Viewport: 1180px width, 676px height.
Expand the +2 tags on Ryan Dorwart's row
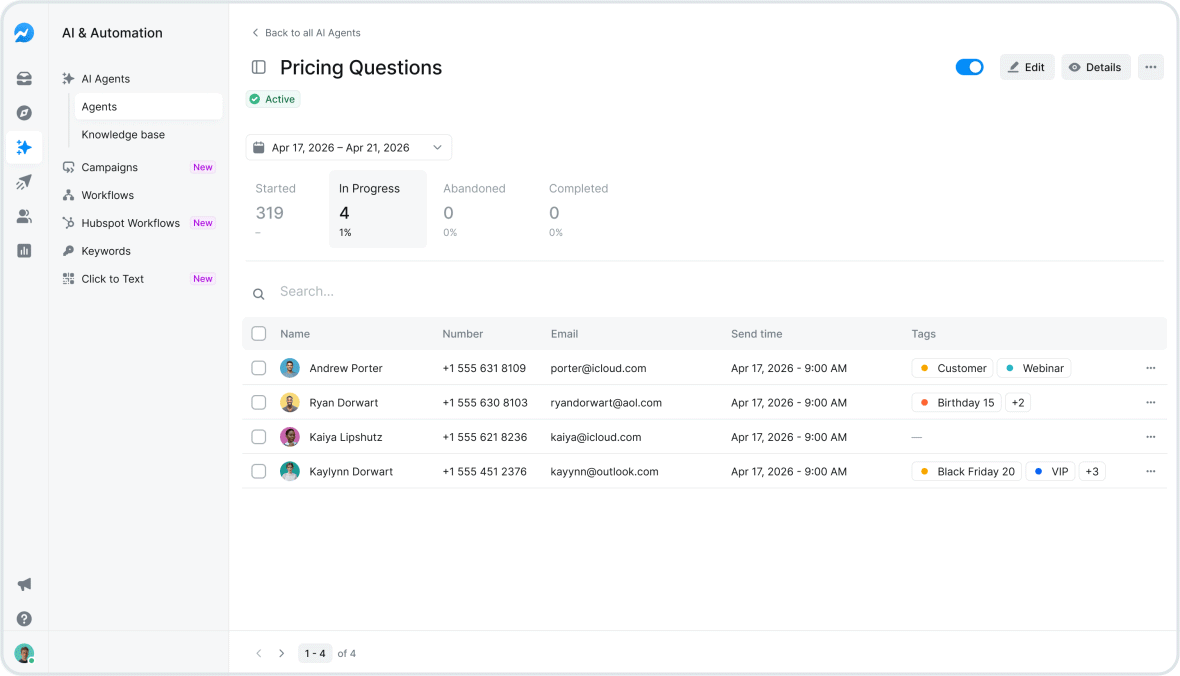pyautogui.click(x=1017, y=402)
